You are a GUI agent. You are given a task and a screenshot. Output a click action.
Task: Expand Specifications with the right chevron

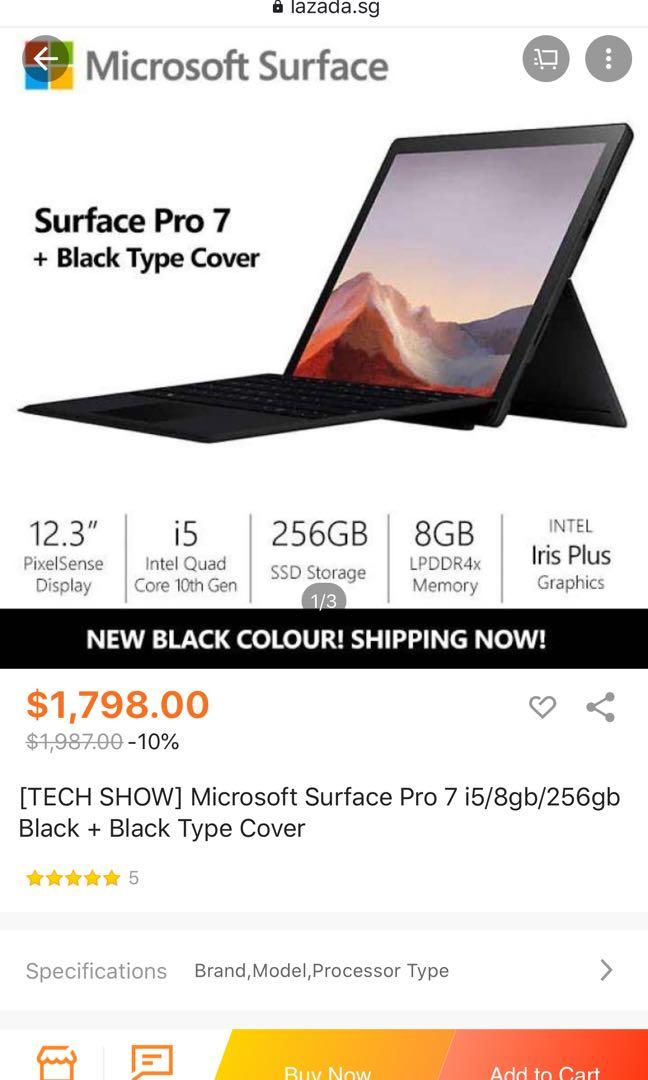point(606,970)
